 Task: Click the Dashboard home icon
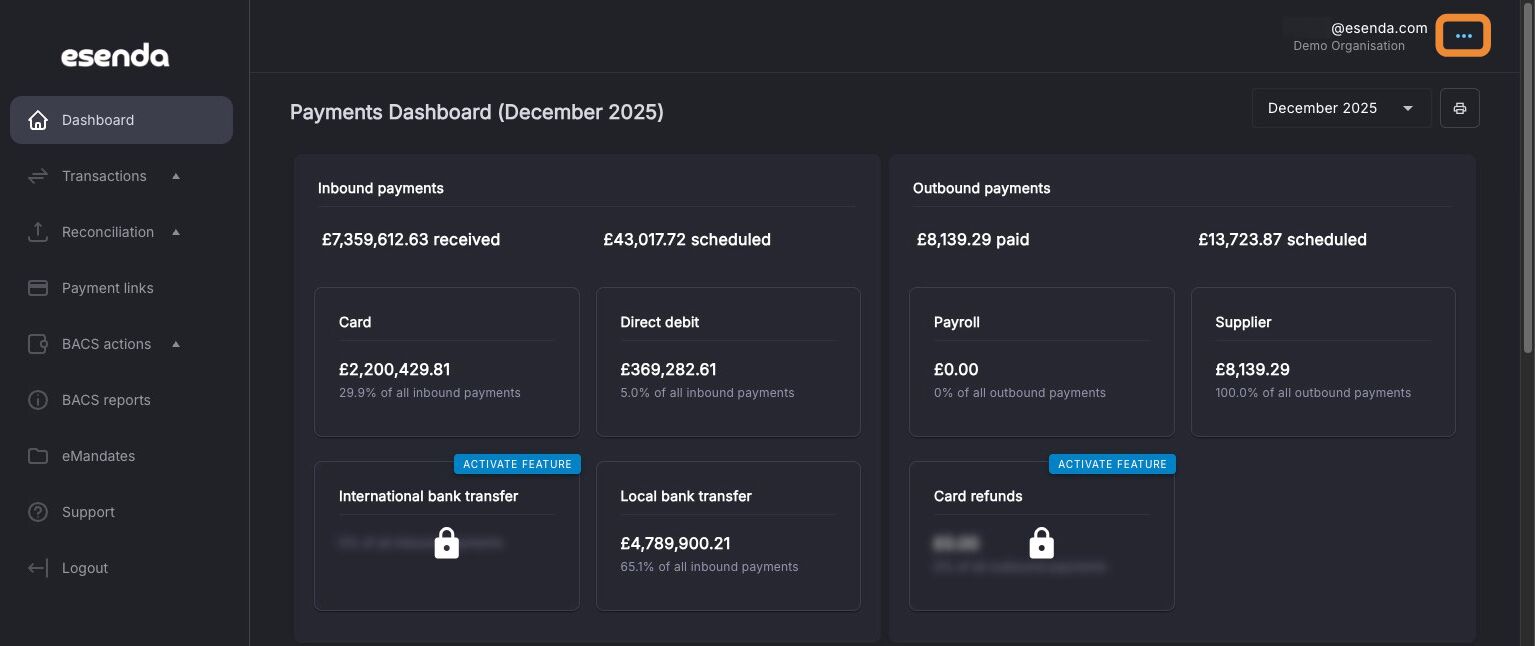coord(38,120)
